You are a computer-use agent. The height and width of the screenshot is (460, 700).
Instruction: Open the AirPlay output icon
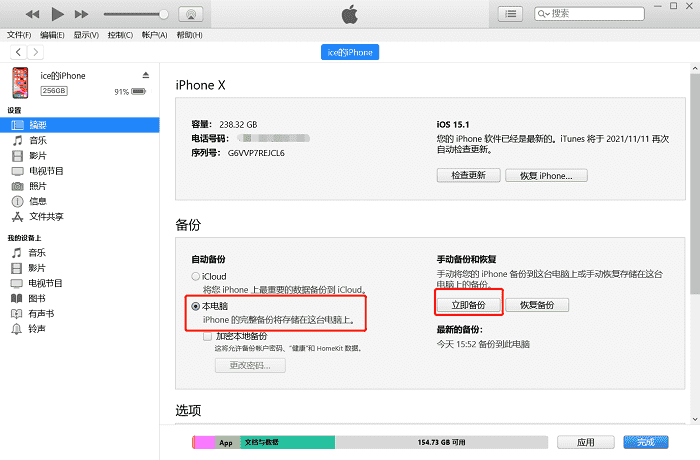(x=191, y=14)
